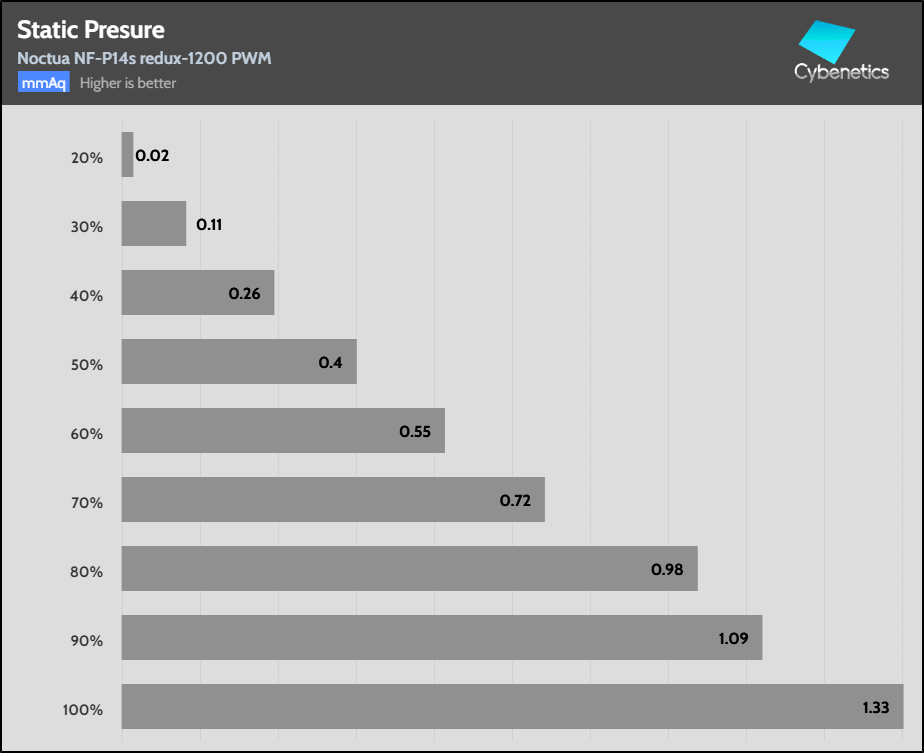Click the 20% axis label

pos(87,158)
